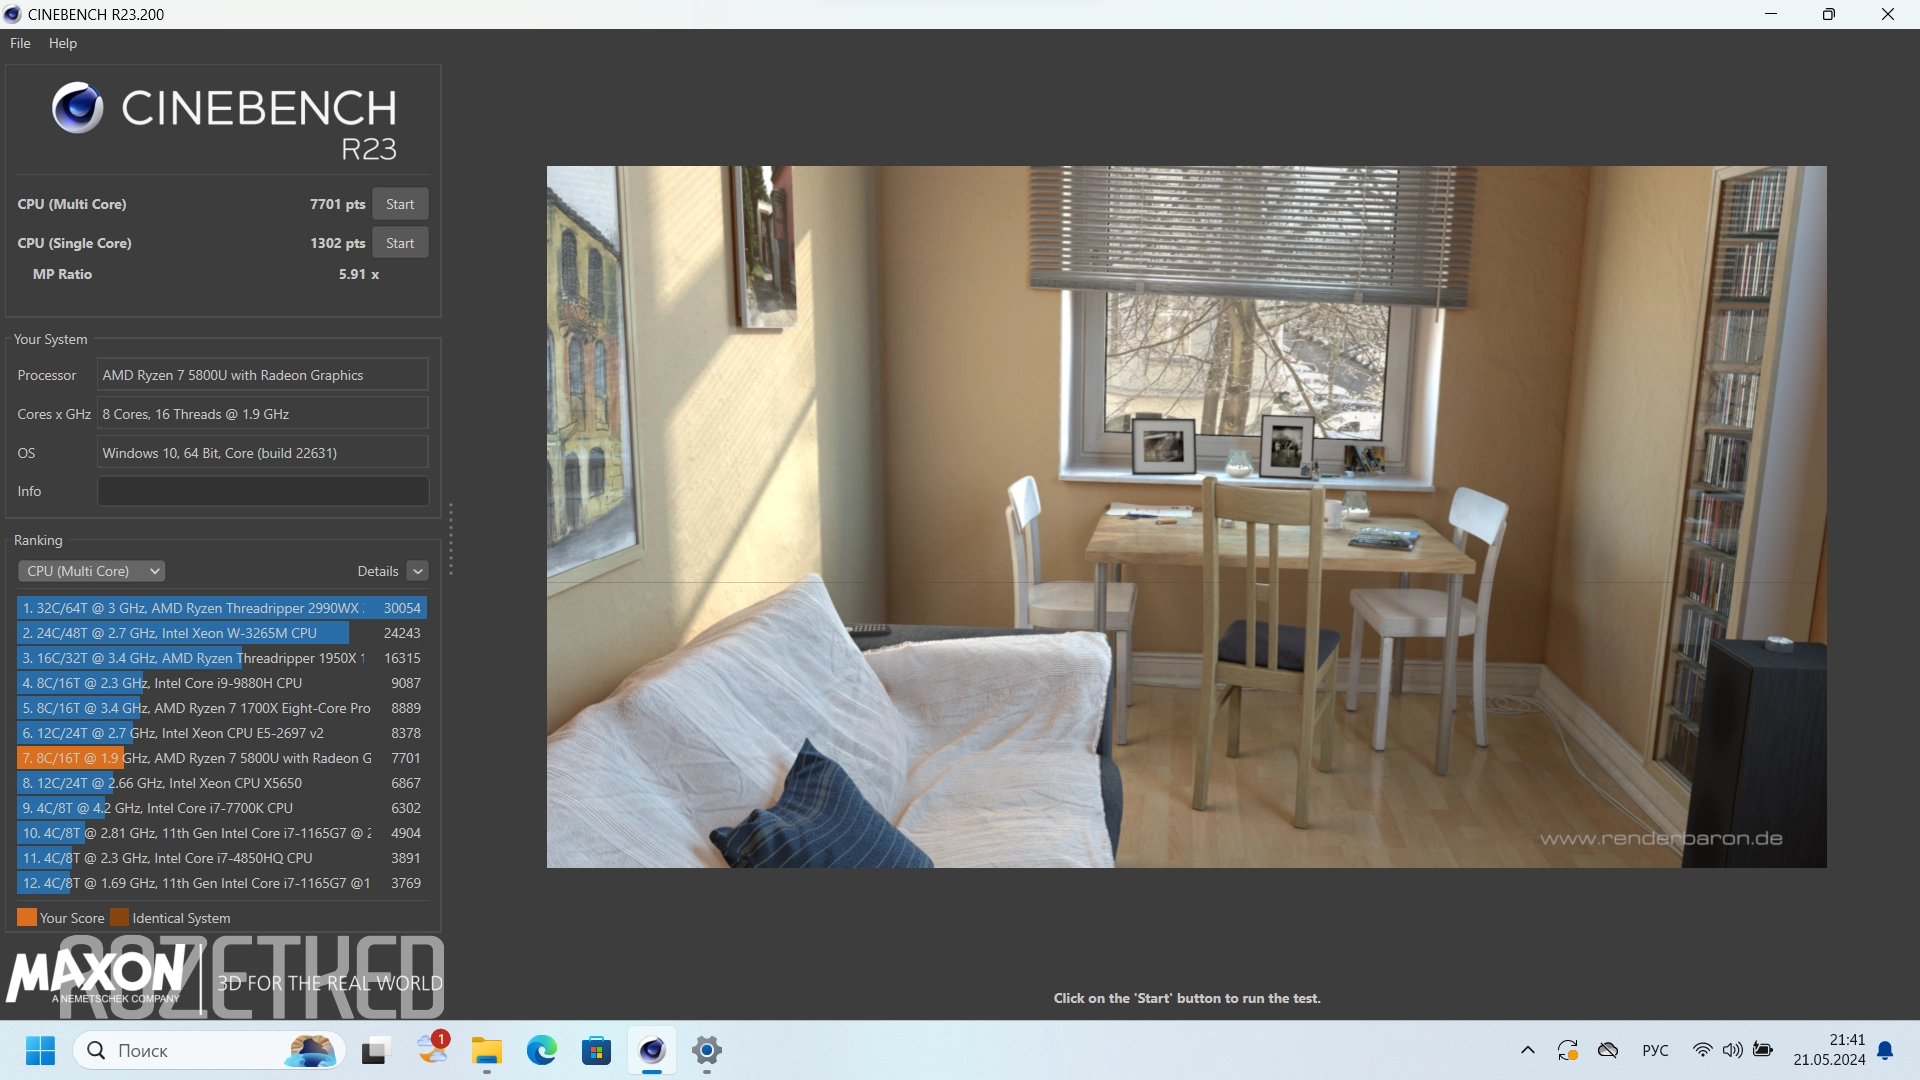1920x1080 pixels.
Task: Click the Cinebench taskbar icon
Action: point(652,1051)
